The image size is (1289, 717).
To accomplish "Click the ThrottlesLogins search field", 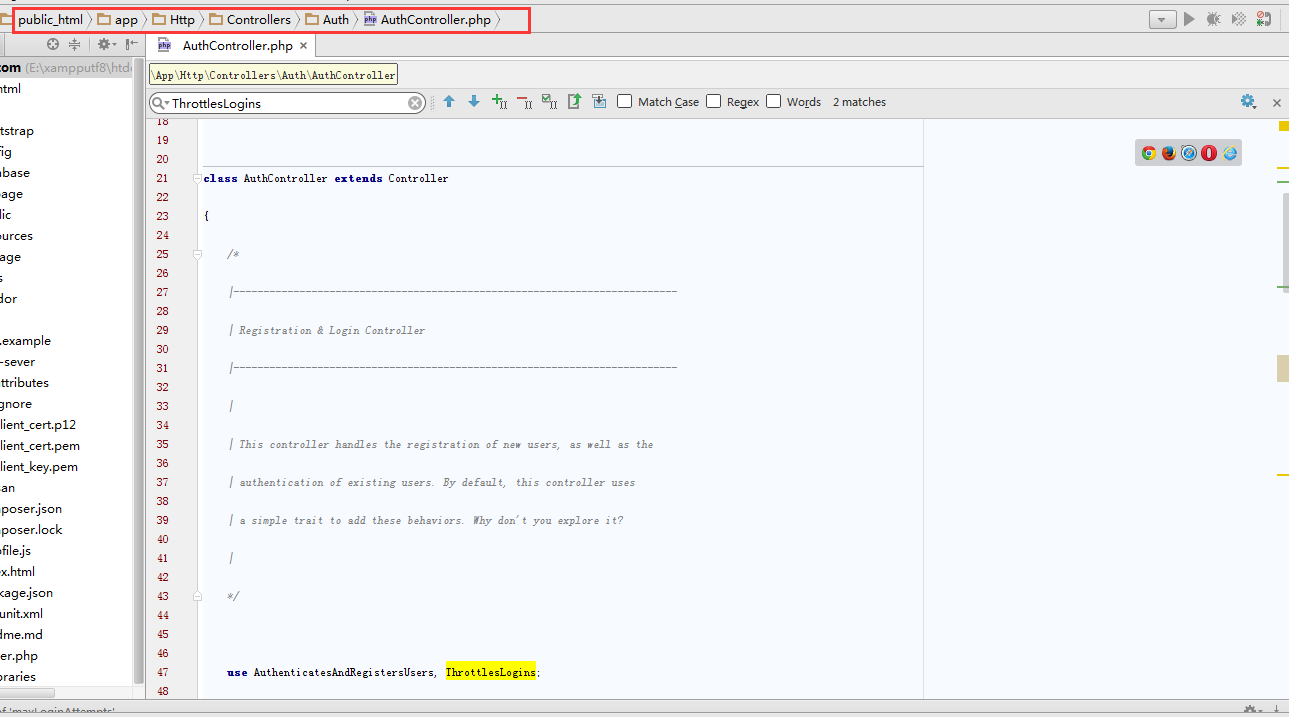I will [288, 103].
